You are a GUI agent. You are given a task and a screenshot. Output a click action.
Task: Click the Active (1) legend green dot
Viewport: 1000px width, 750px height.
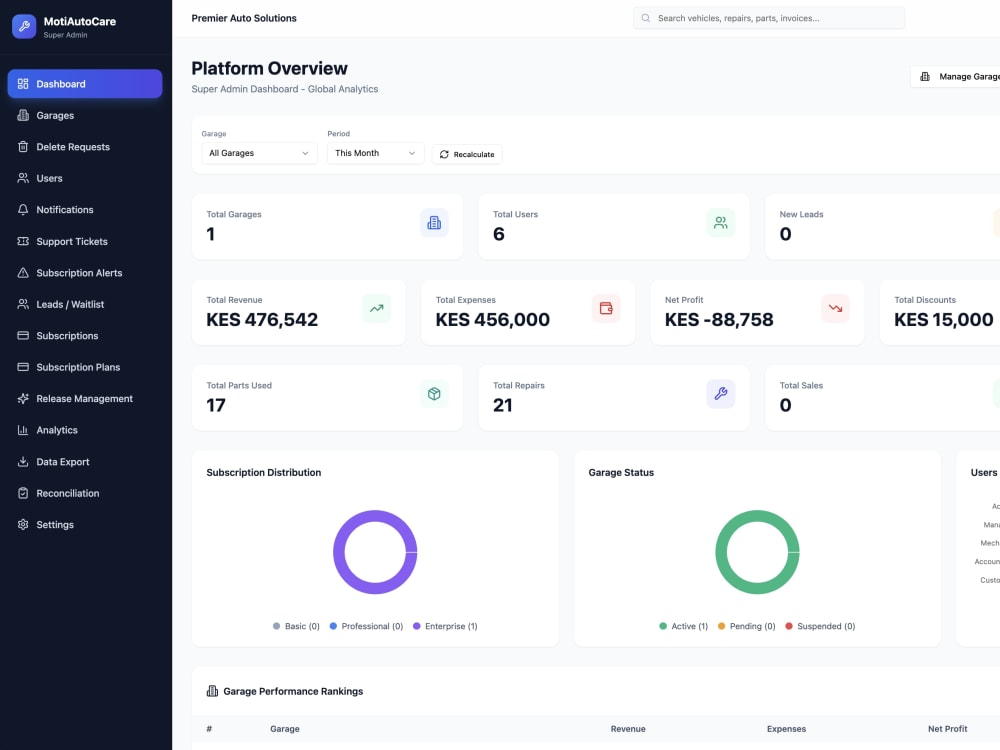[x=663, y=626]
